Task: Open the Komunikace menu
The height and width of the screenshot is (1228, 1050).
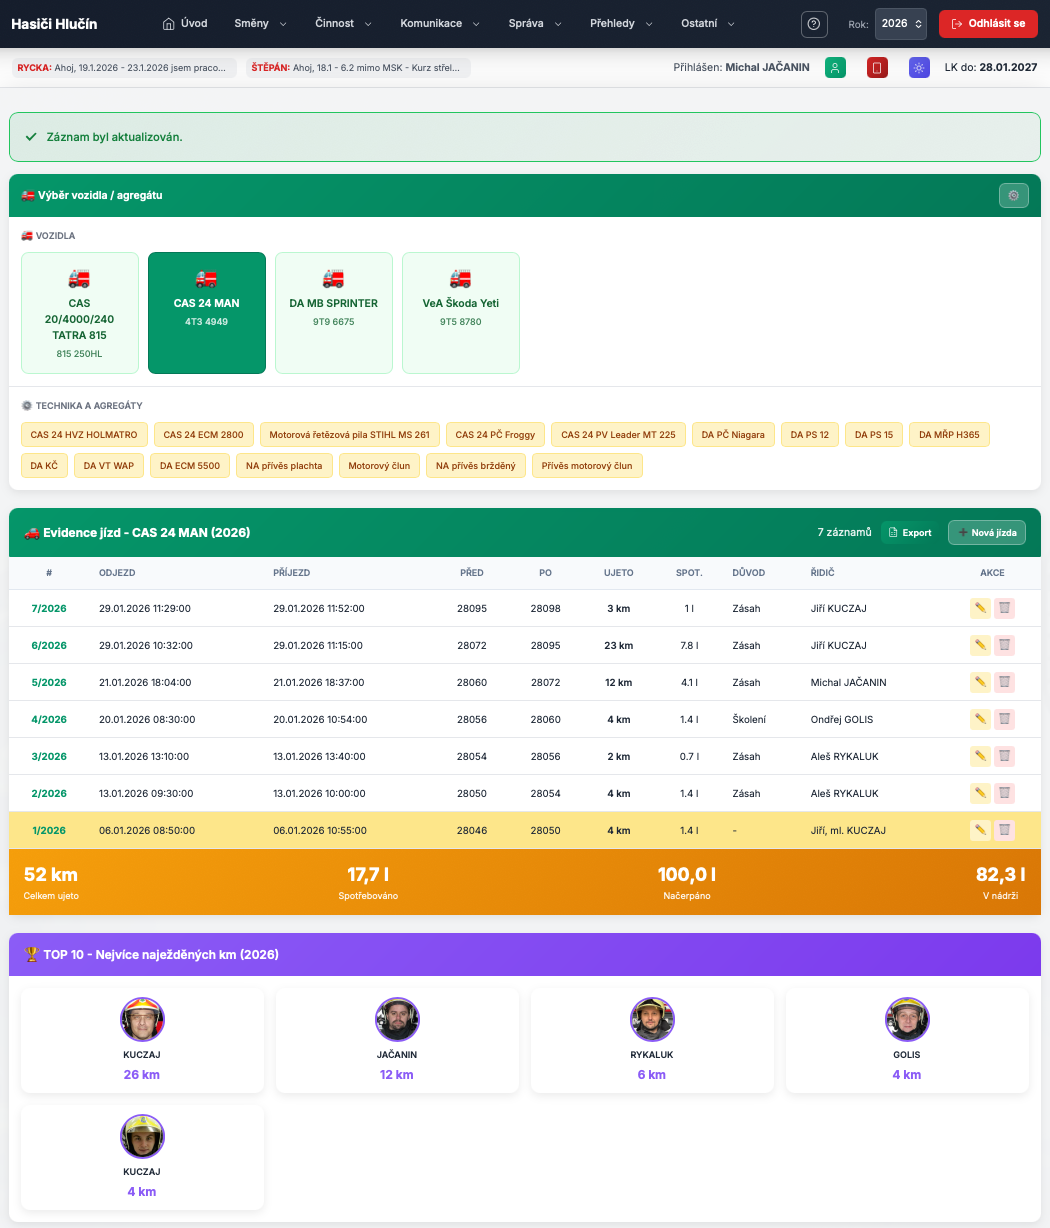Action: (x=439, y=24)
